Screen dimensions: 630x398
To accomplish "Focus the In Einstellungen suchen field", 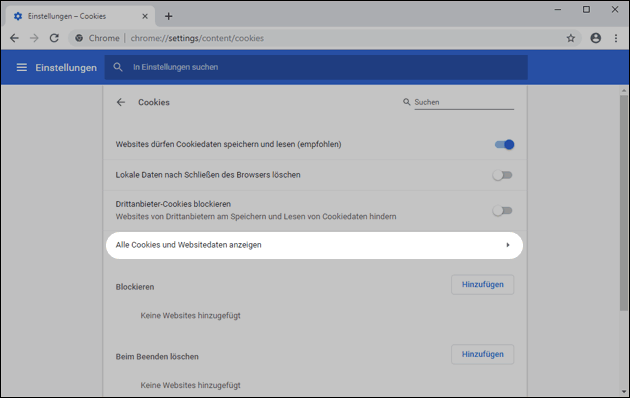I will 316,67.
